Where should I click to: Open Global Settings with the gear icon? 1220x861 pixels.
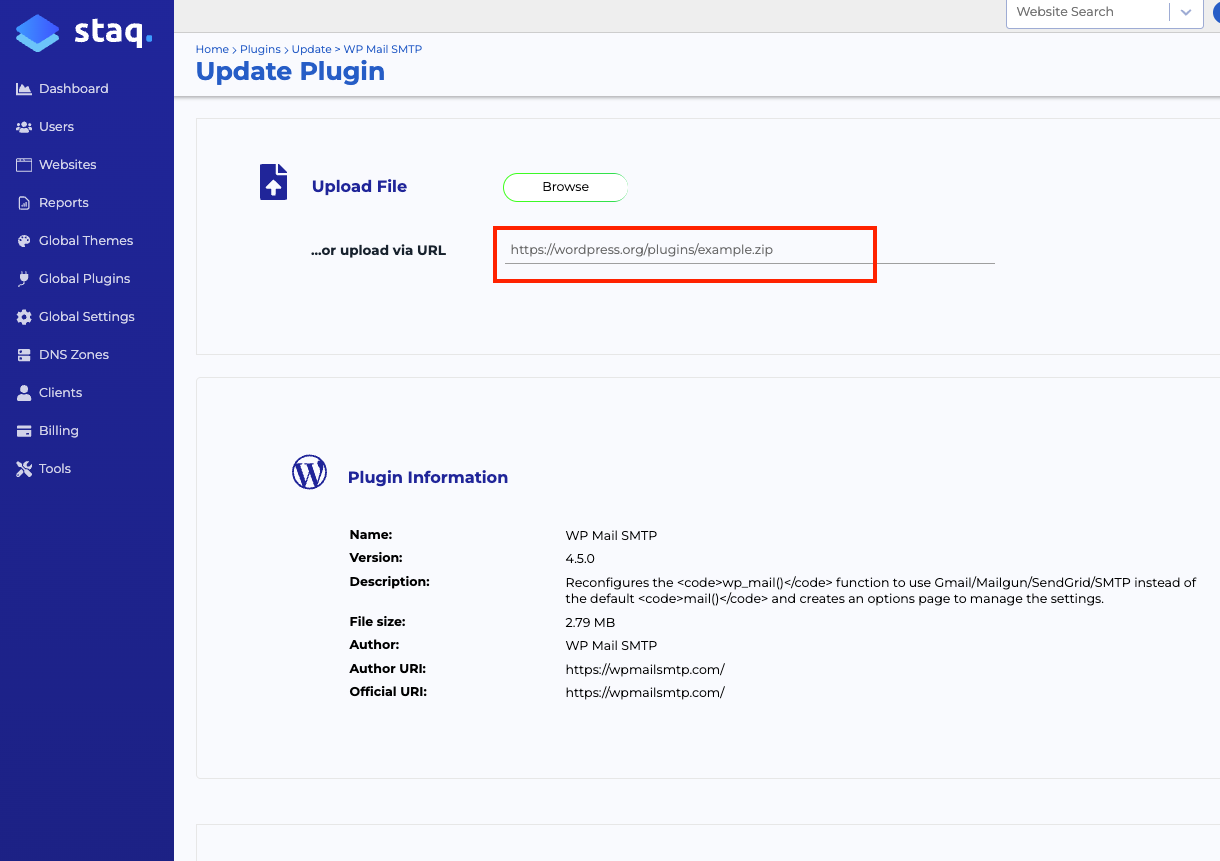point(23,316)
